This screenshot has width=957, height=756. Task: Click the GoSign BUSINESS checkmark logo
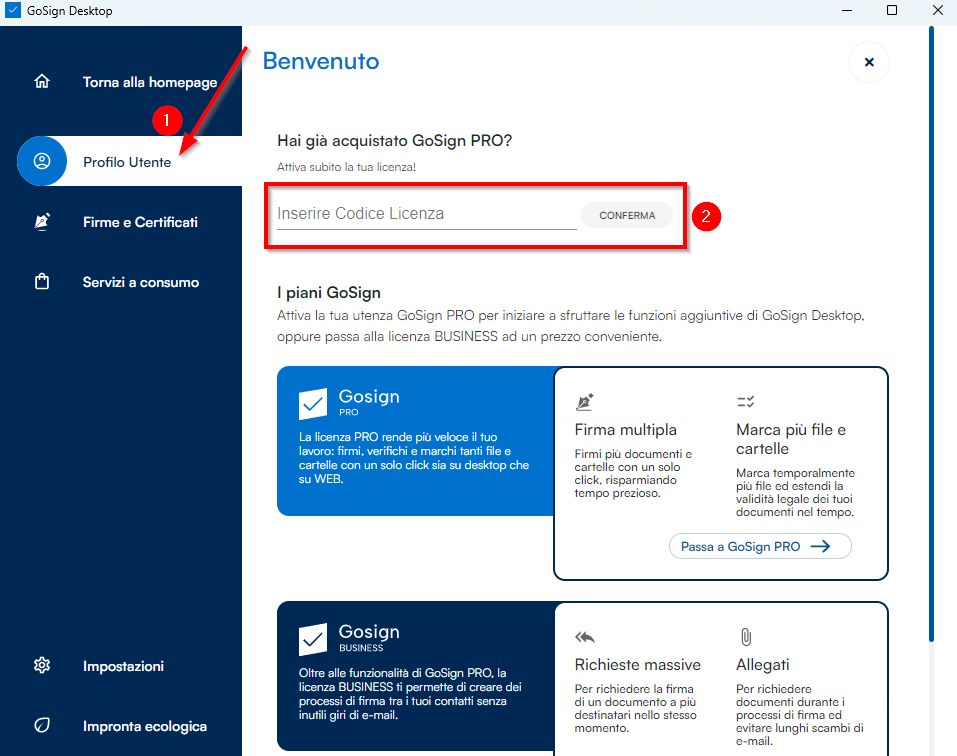313,638
